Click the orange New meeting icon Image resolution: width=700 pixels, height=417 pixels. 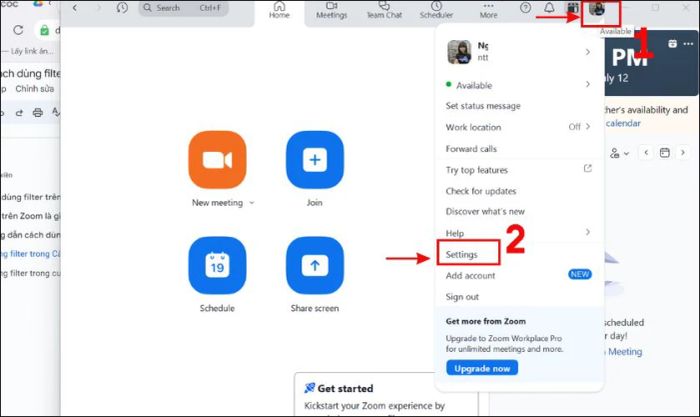[217, 160]
